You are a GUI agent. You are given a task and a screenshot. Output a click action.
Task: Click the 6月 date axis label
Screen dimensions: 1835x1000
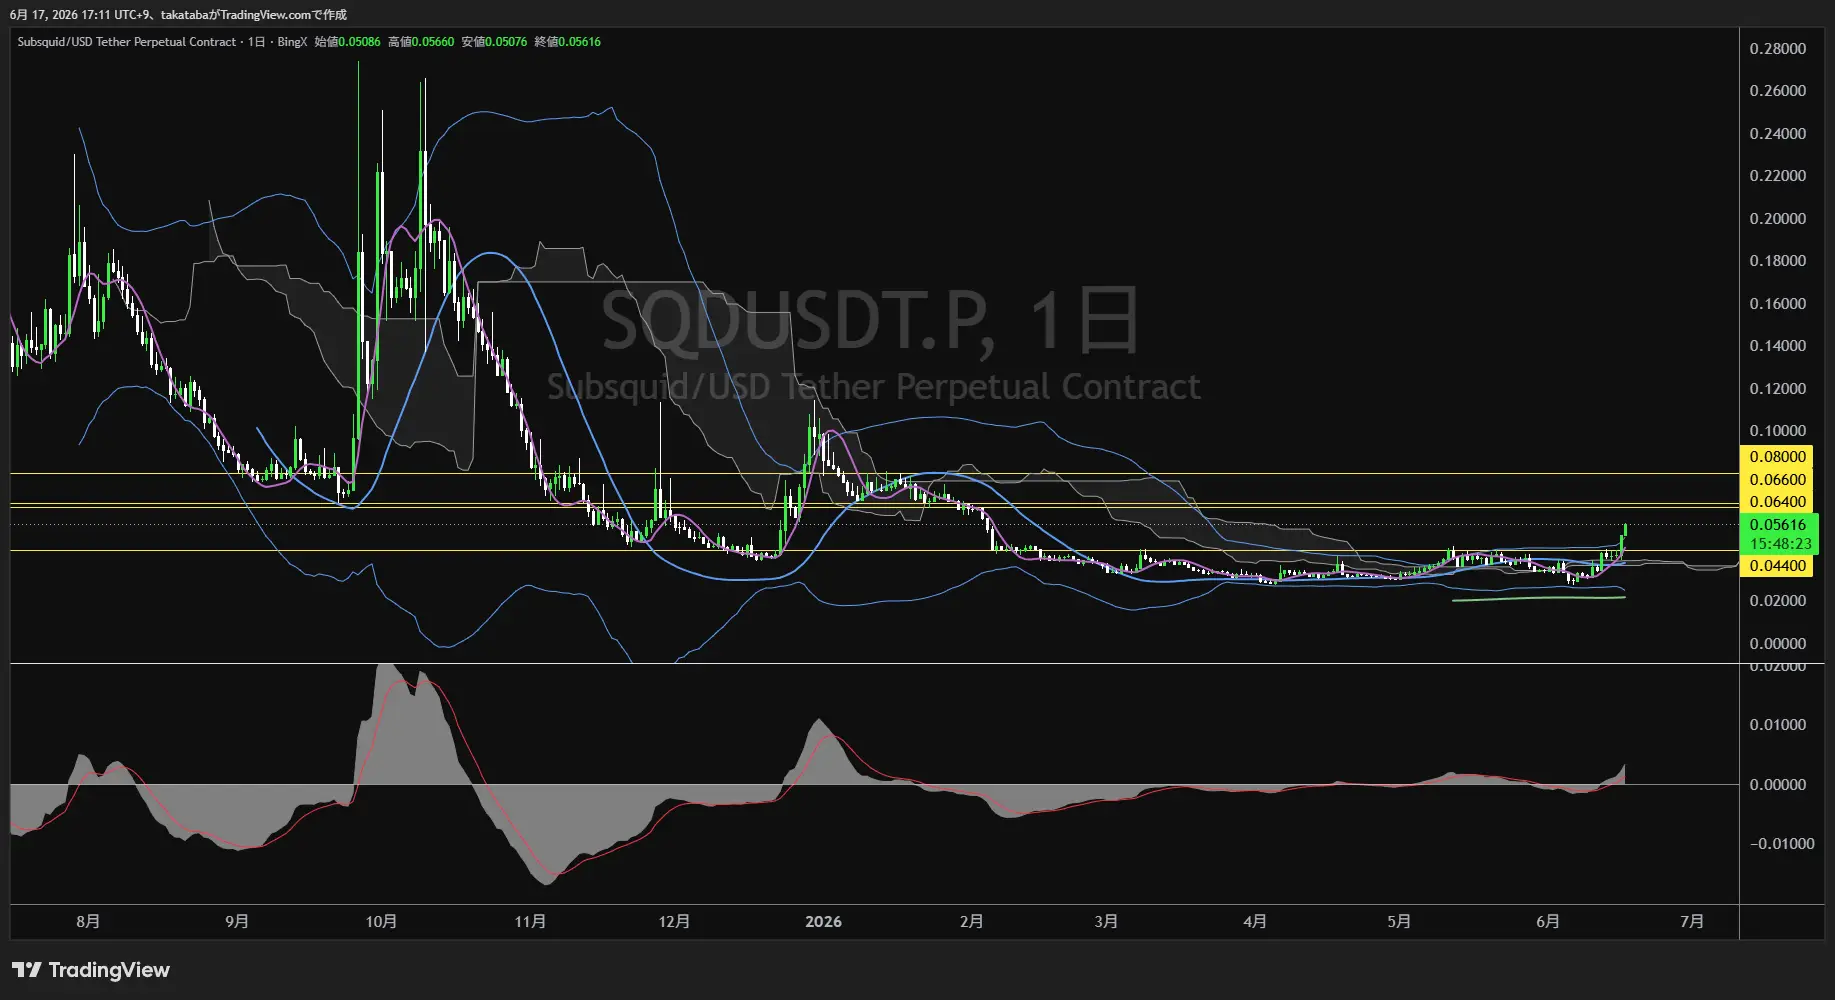point(1548,921)
